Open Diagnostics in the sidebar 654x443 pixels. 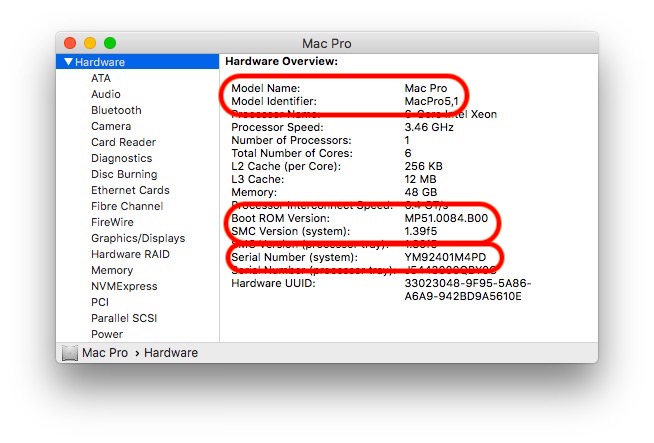tap(122, 158)
